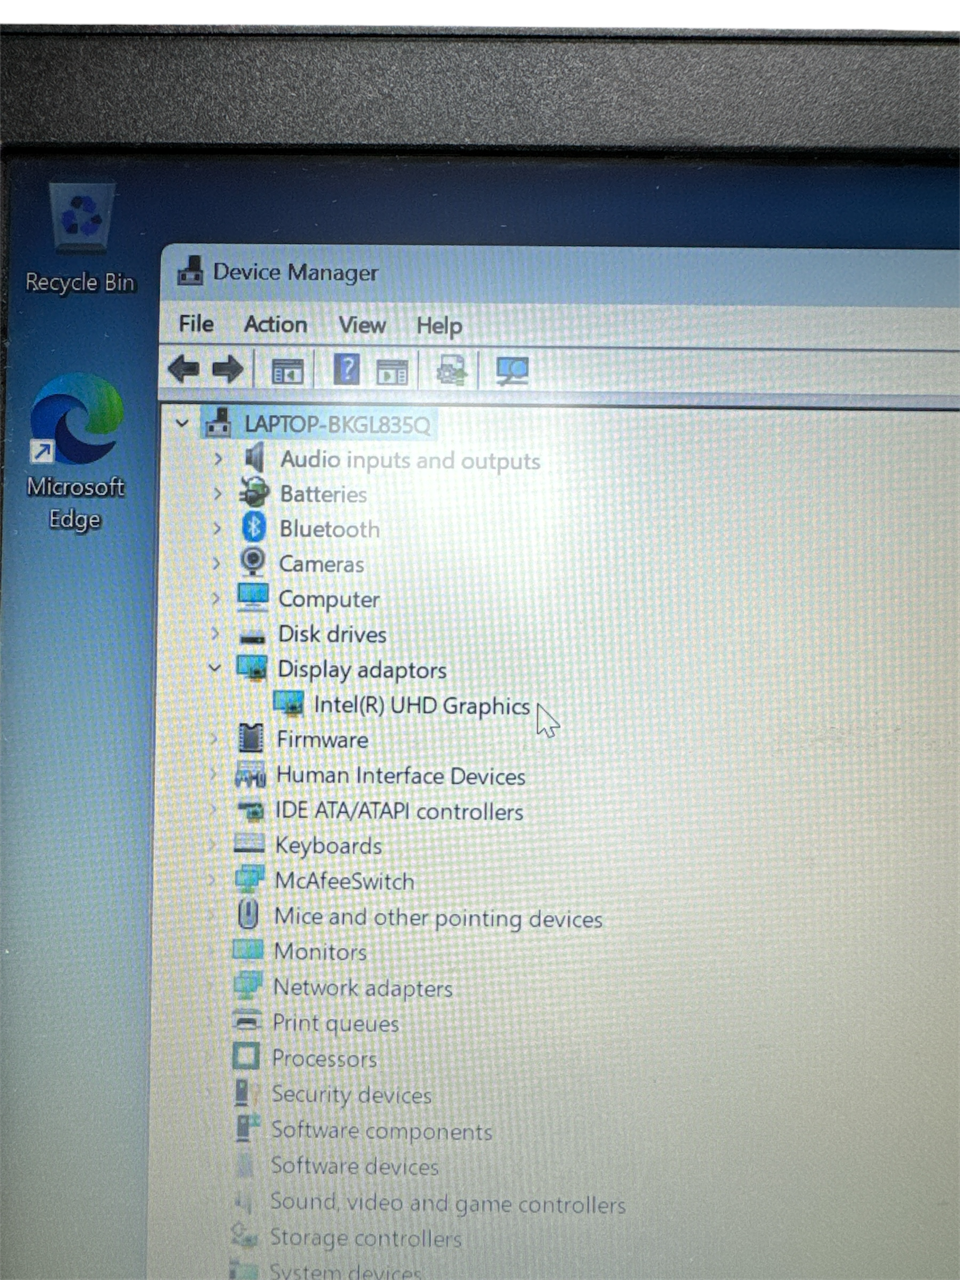Launch the Microsoft Edge desktop shortcut
The height and width of the screenshot is (1280, 960).
tap(76, 452)
